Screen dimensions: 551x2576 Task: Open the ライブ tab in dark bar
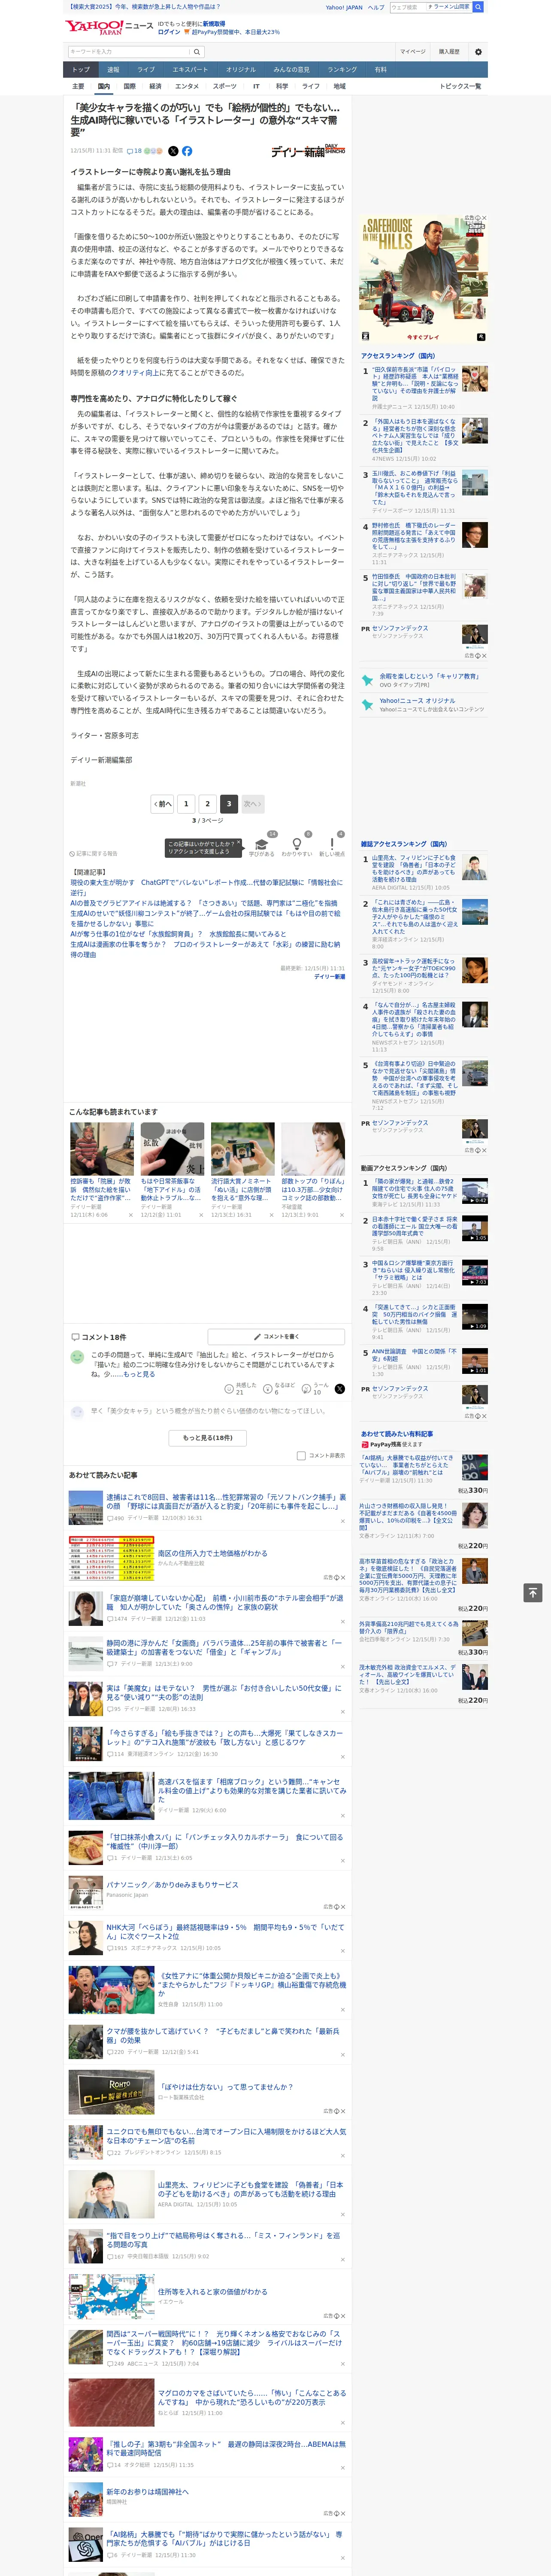point(146,69)
